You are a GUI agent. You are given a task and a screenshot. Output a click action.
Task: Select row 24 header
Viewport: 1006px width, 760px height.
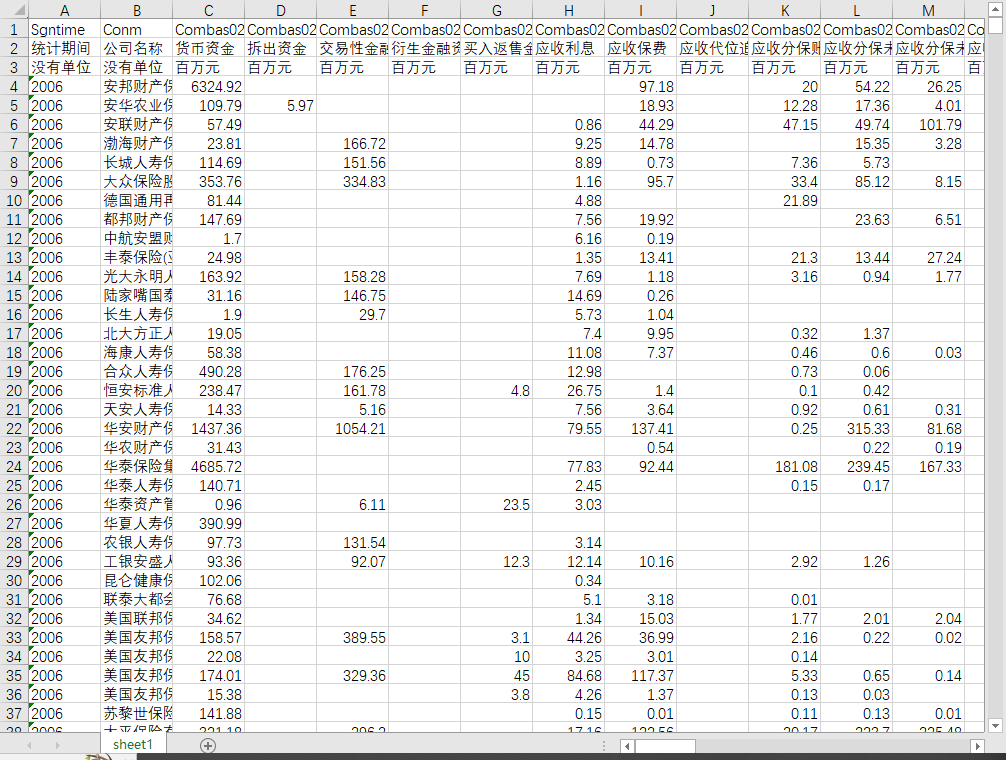click(x=14, y=467)
